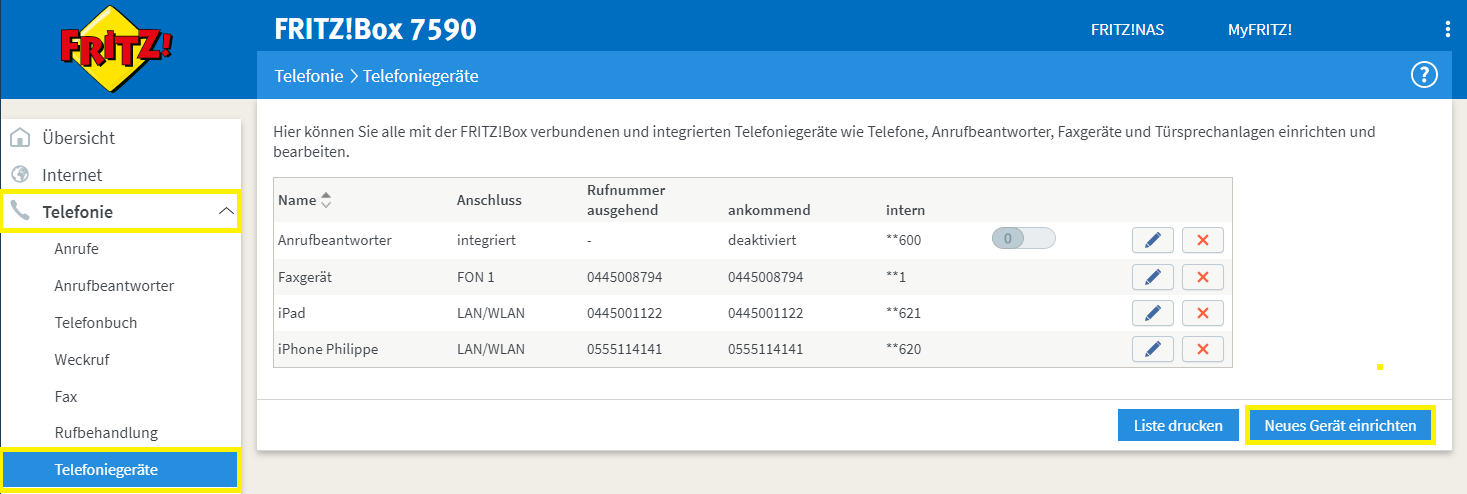Viewport: 1467px width, 494px height.
Task: Open the help question mark icon
Action: (1423, 75)
